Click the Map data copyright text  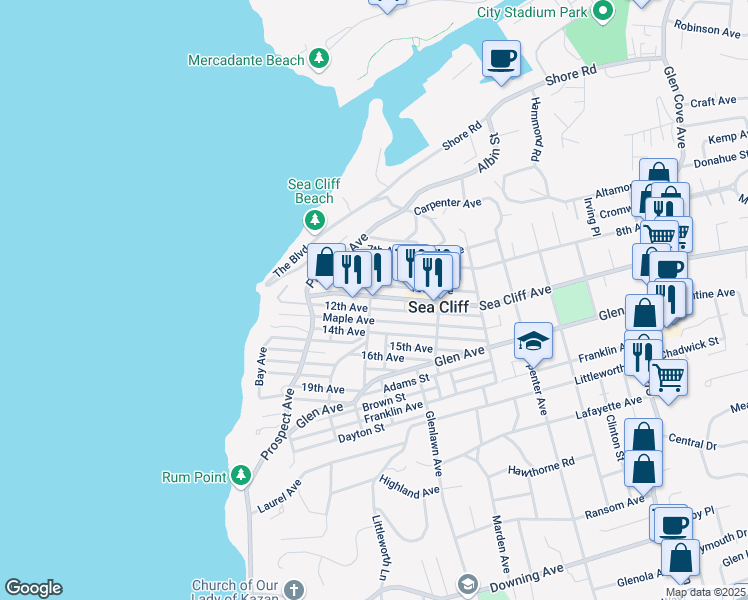click(705, 592)
